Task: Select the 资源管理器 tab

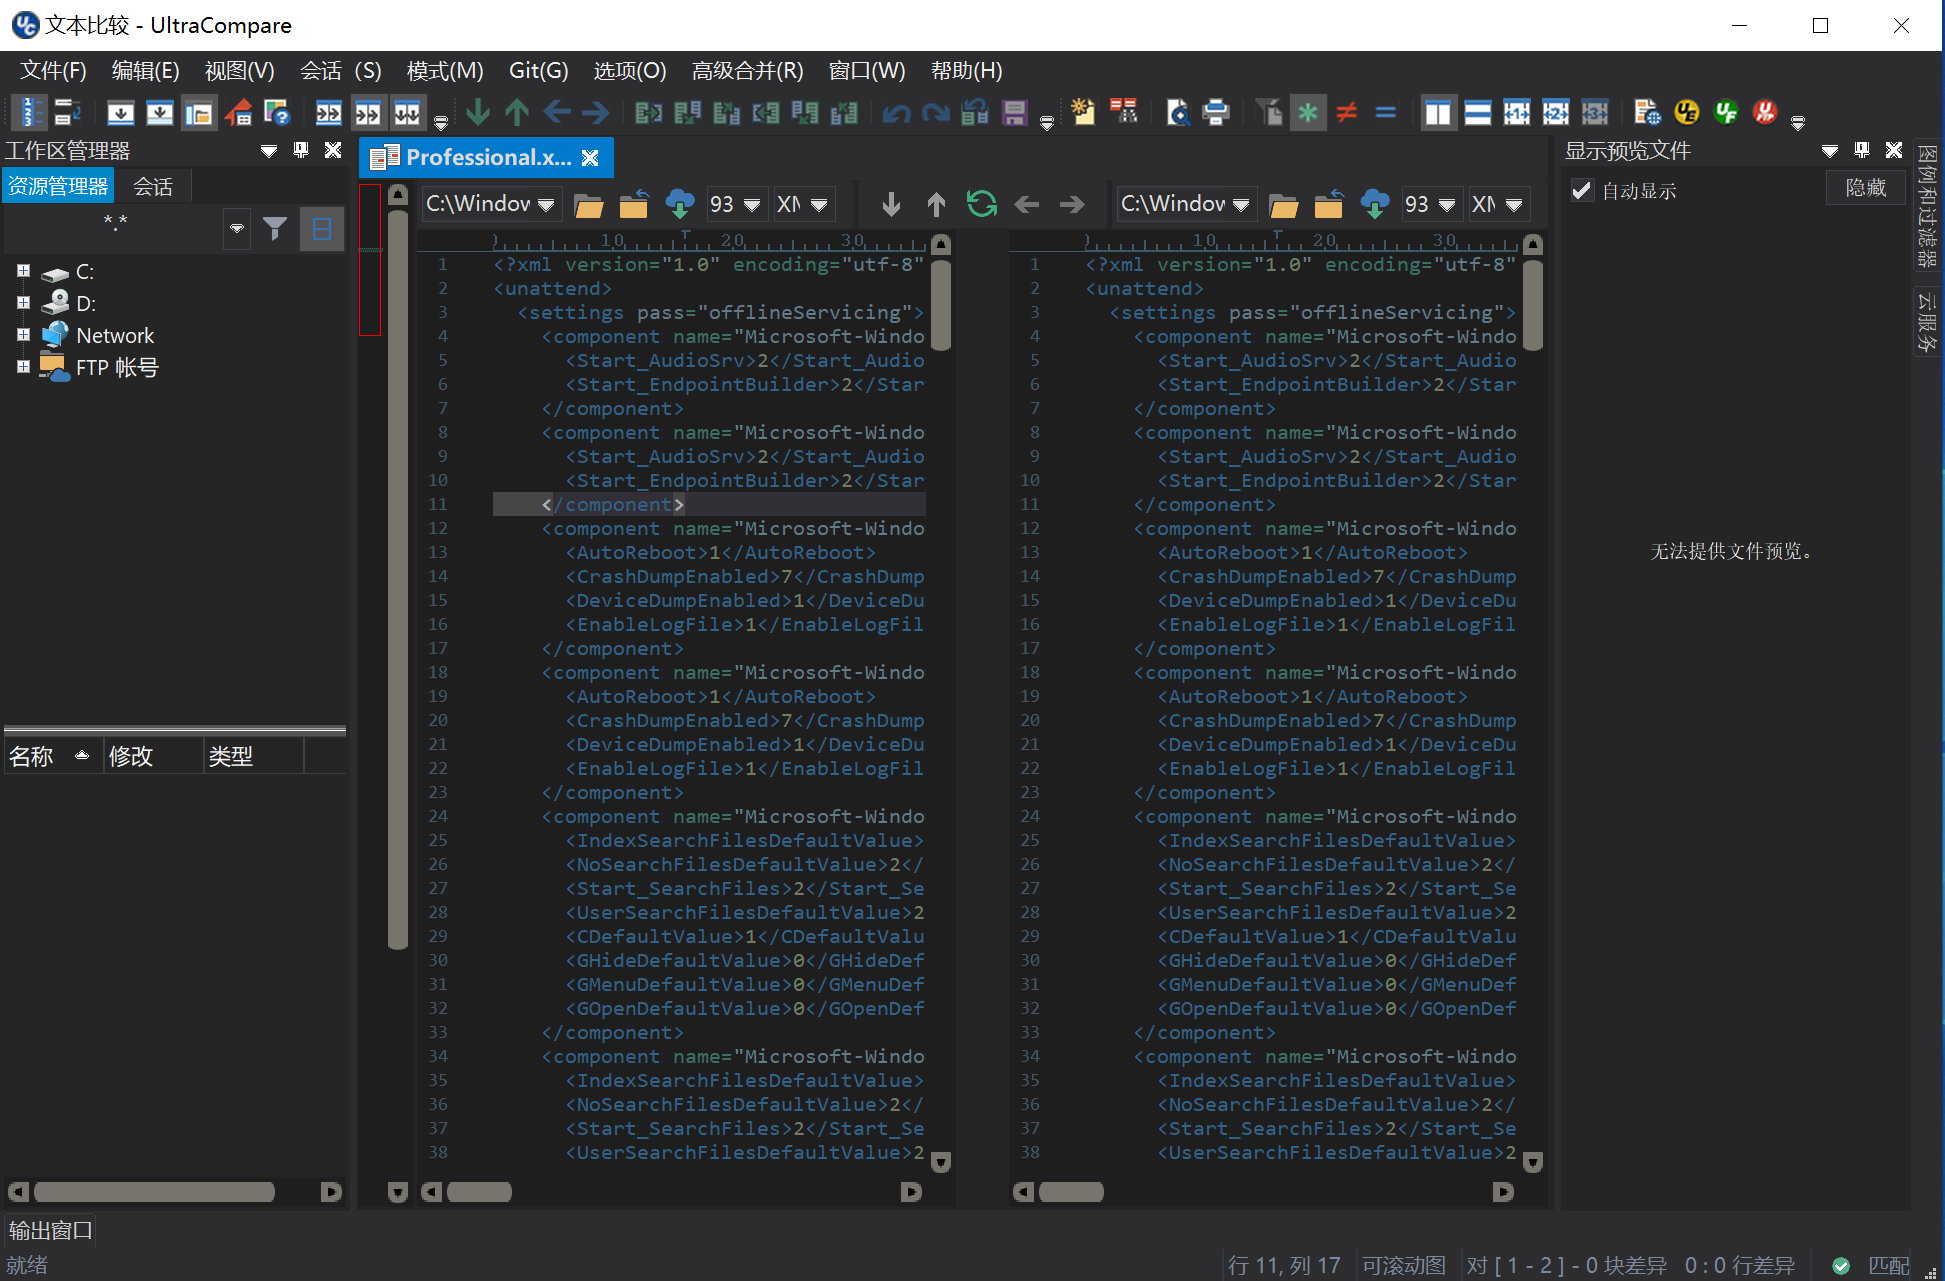Action: (x=58, y=186)
